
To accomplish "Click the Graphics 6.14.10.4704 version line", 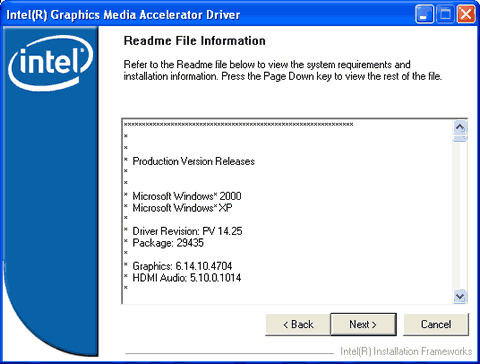I will tap(182, 266).
